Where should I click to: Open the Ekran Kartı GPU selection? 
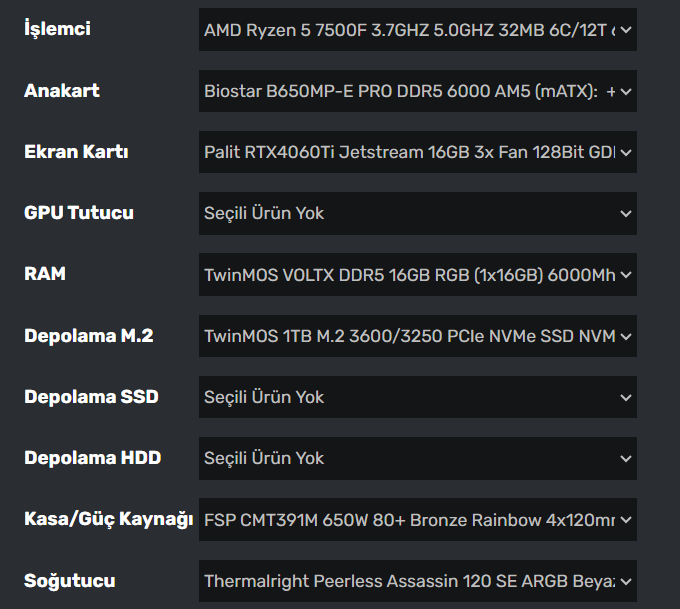coord(410,152)
